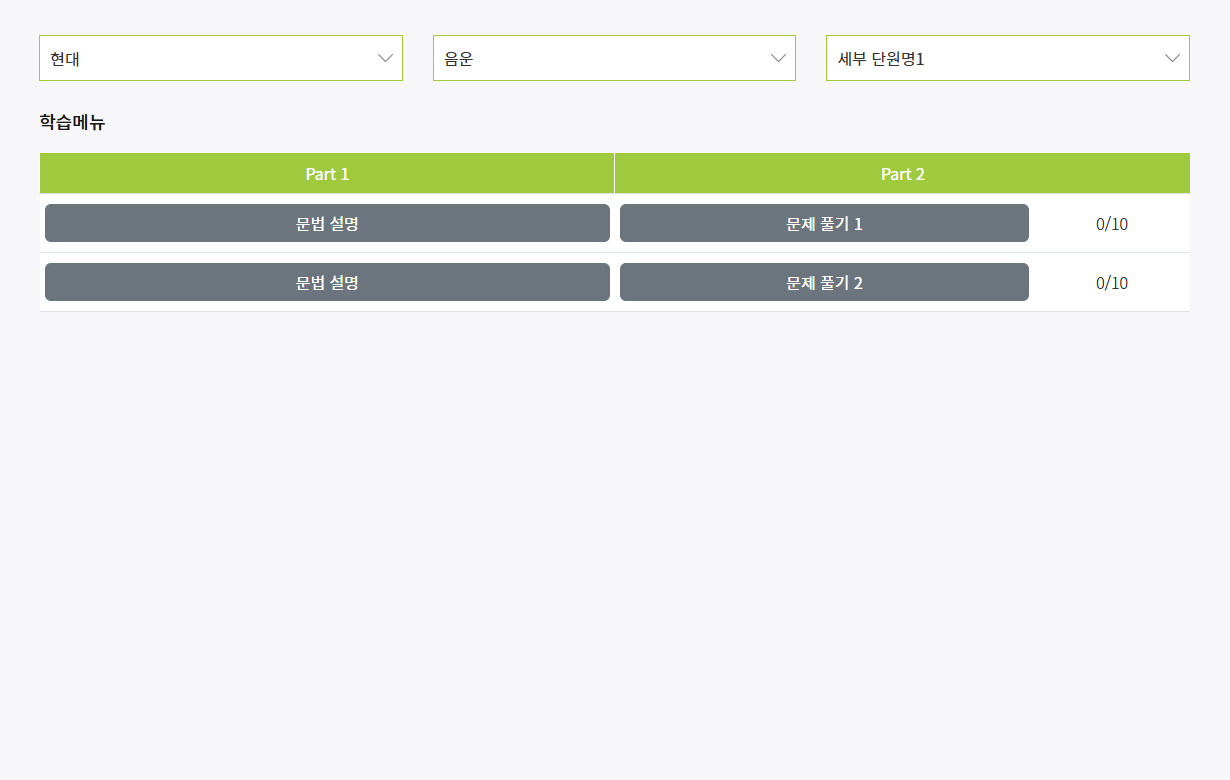Open the 현대 dropdown selector

220,58
